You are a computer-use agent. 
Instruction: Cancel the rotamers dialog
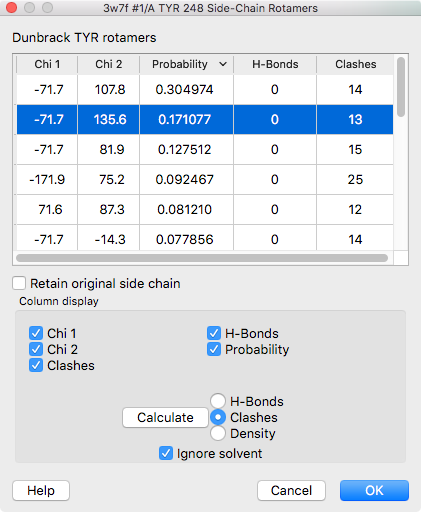tap(291, 490)
